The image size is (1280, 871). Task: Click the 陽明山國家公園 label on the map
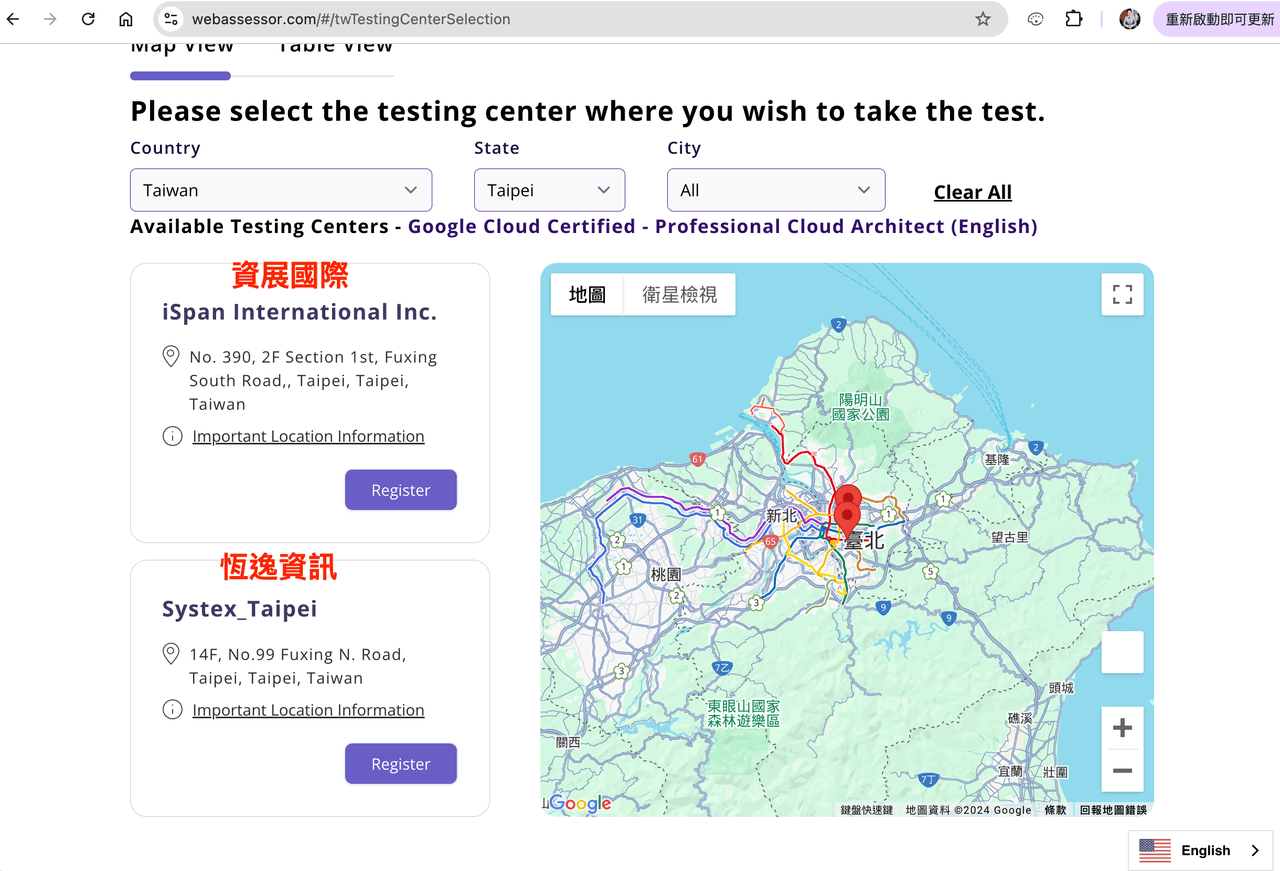(x=860, y=406)
